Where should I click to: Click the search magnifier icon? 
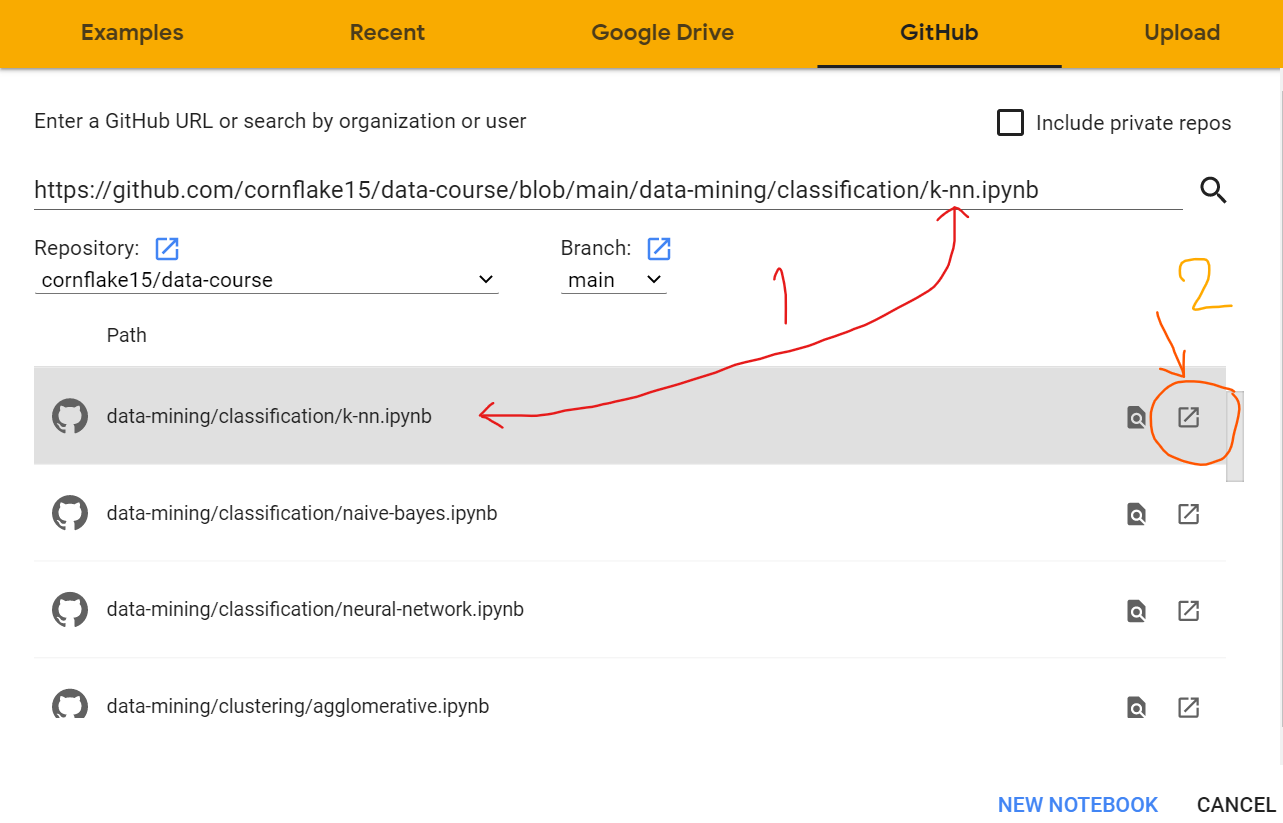[x=1213, y=190]
